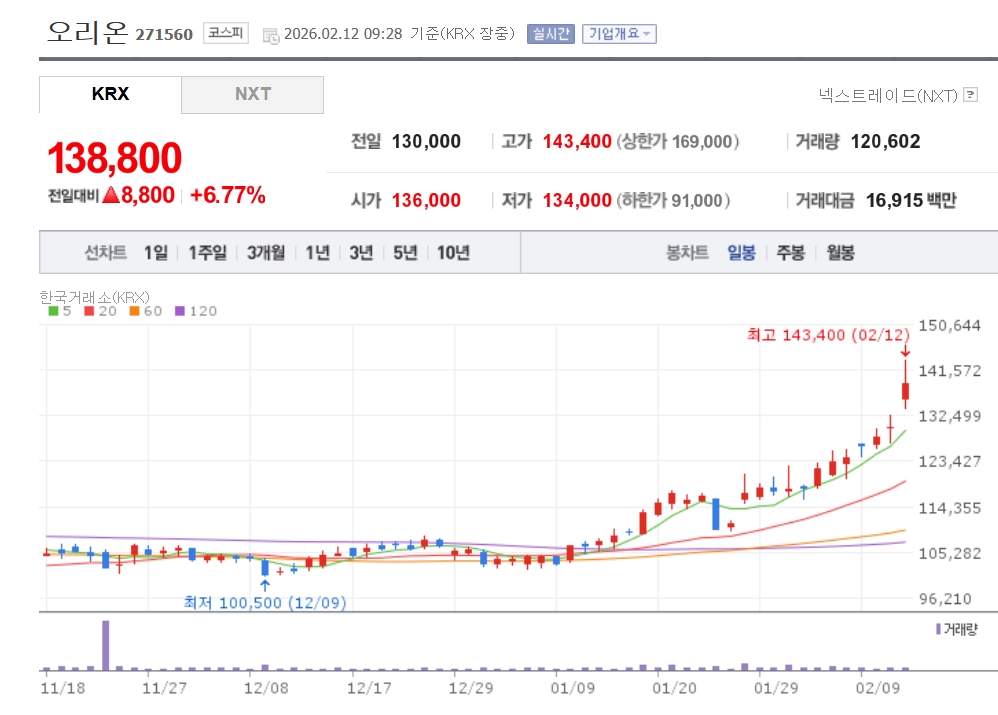Click the calendar clock icon before the date

(271, 35)
